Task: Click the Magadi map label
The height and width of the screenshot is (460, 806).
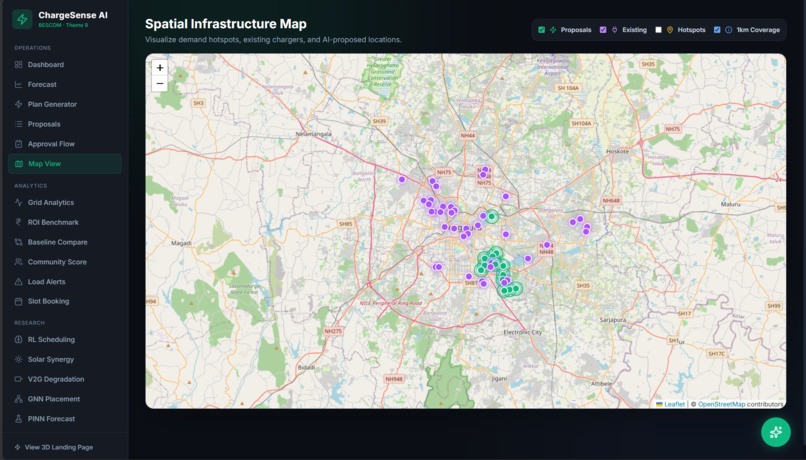Action: coord(181,243)
